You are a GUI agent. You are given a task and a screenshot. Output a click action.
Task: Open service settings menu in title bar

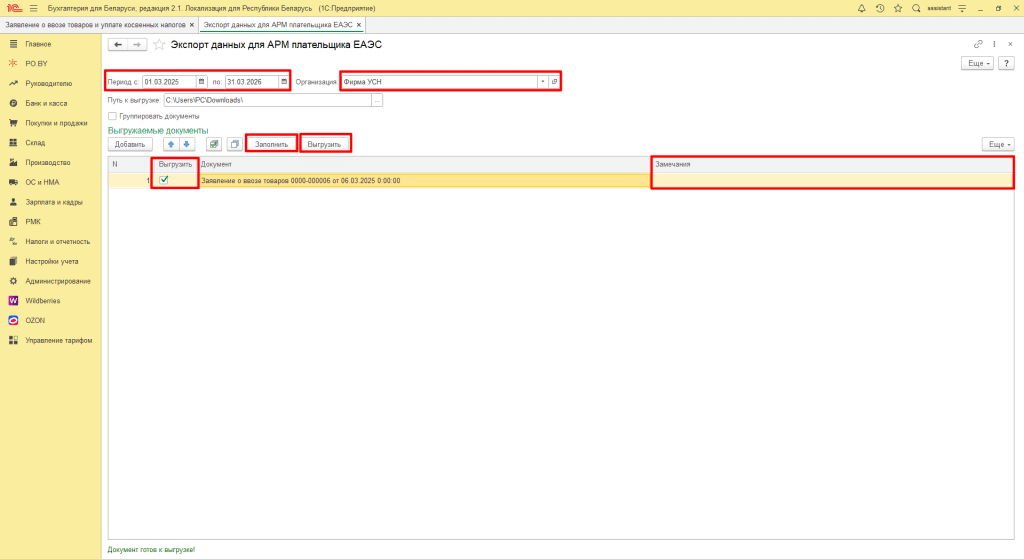point(962,8)
